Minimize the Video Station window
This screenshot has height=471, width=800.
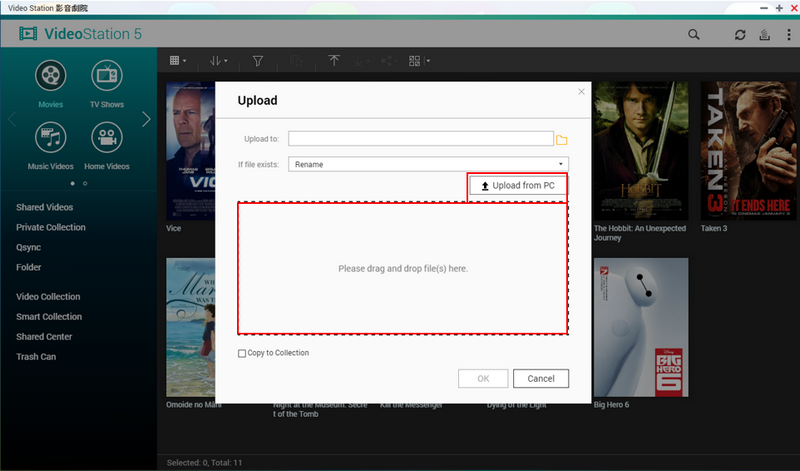point(764,8)
